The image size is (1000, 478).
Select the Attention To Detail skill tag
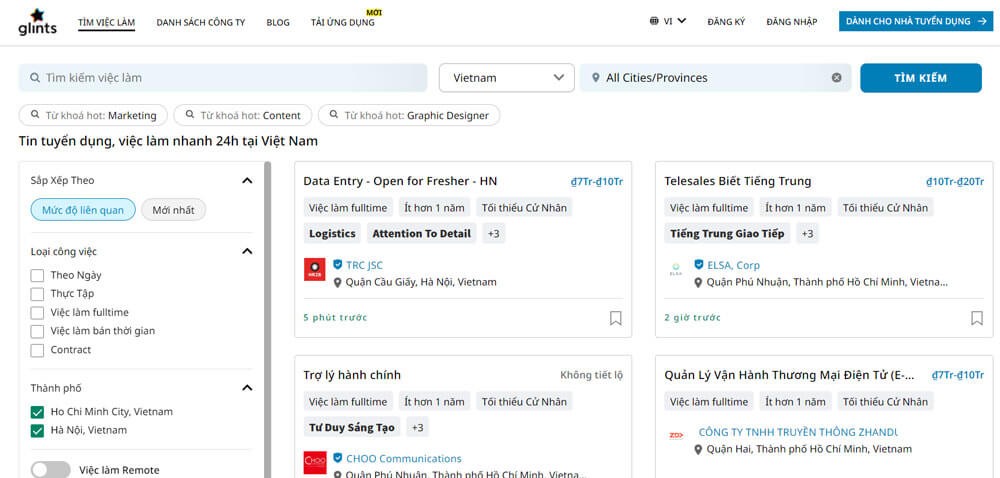pyautogui.click(x=422, y=233)
